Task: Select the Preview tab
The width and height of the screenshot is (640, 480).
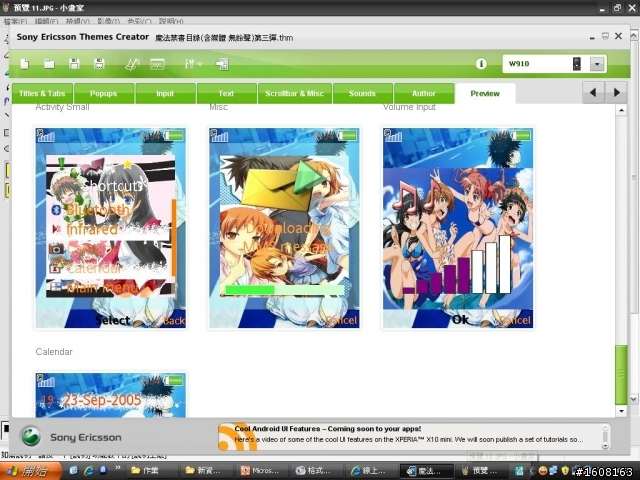Action: pyautogui.click(x=485, y=93)
